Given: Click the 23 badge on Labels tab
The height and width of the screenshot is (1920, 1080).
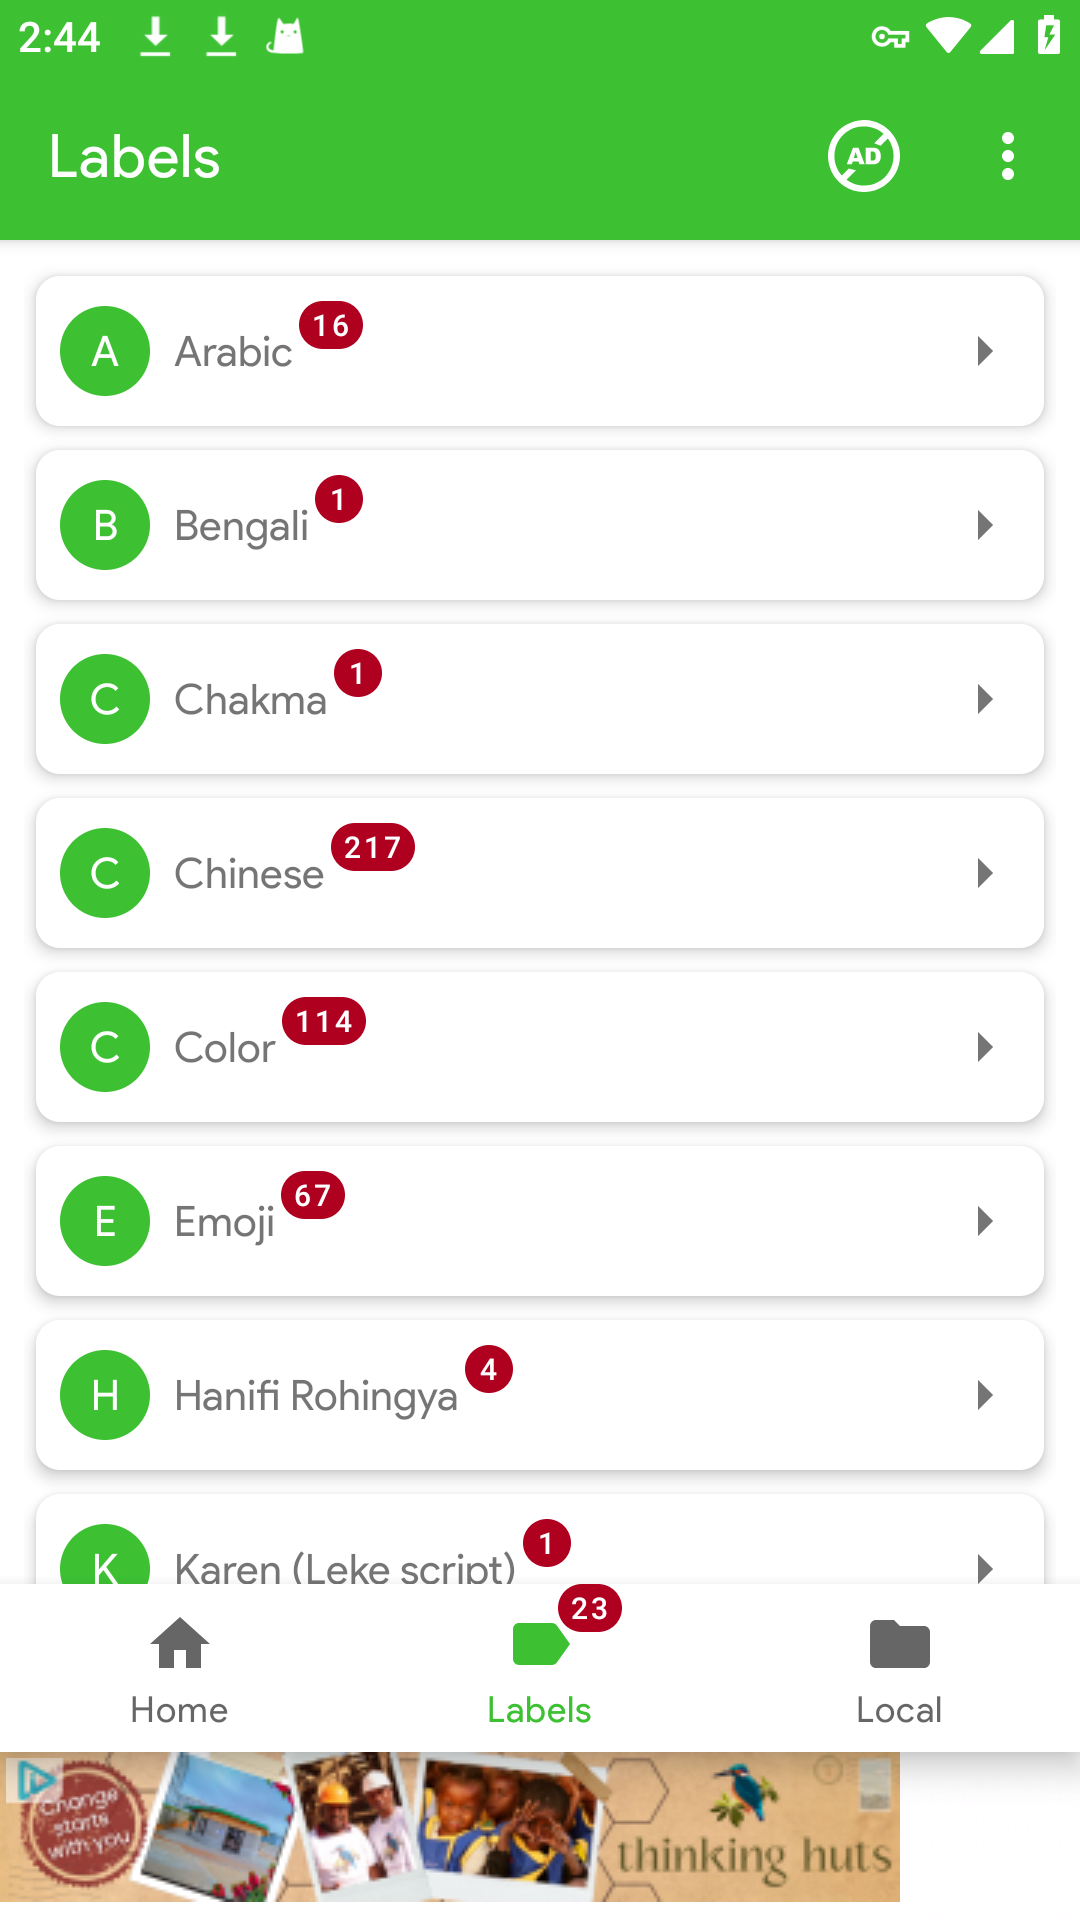Looking at the screenshot, I should 590,1608.
